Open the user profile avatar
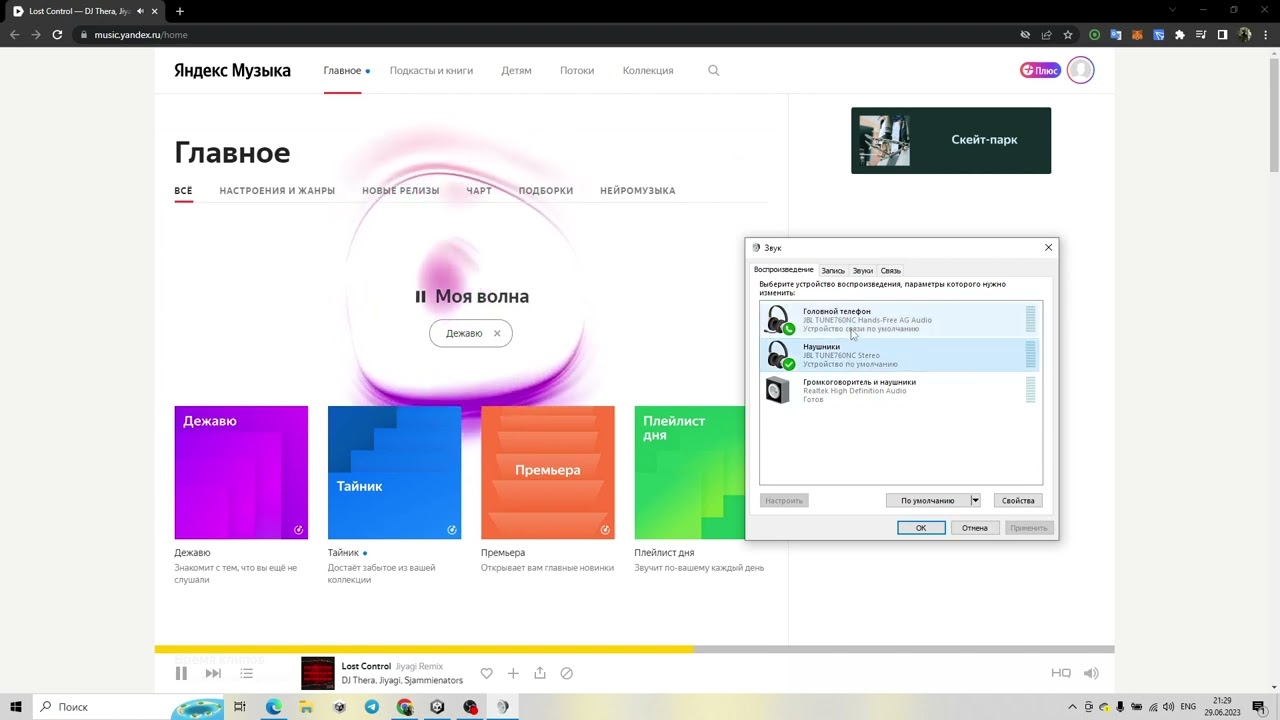Image resolution: width=1280 pixels, height=720 pixels. point(1080,70)
